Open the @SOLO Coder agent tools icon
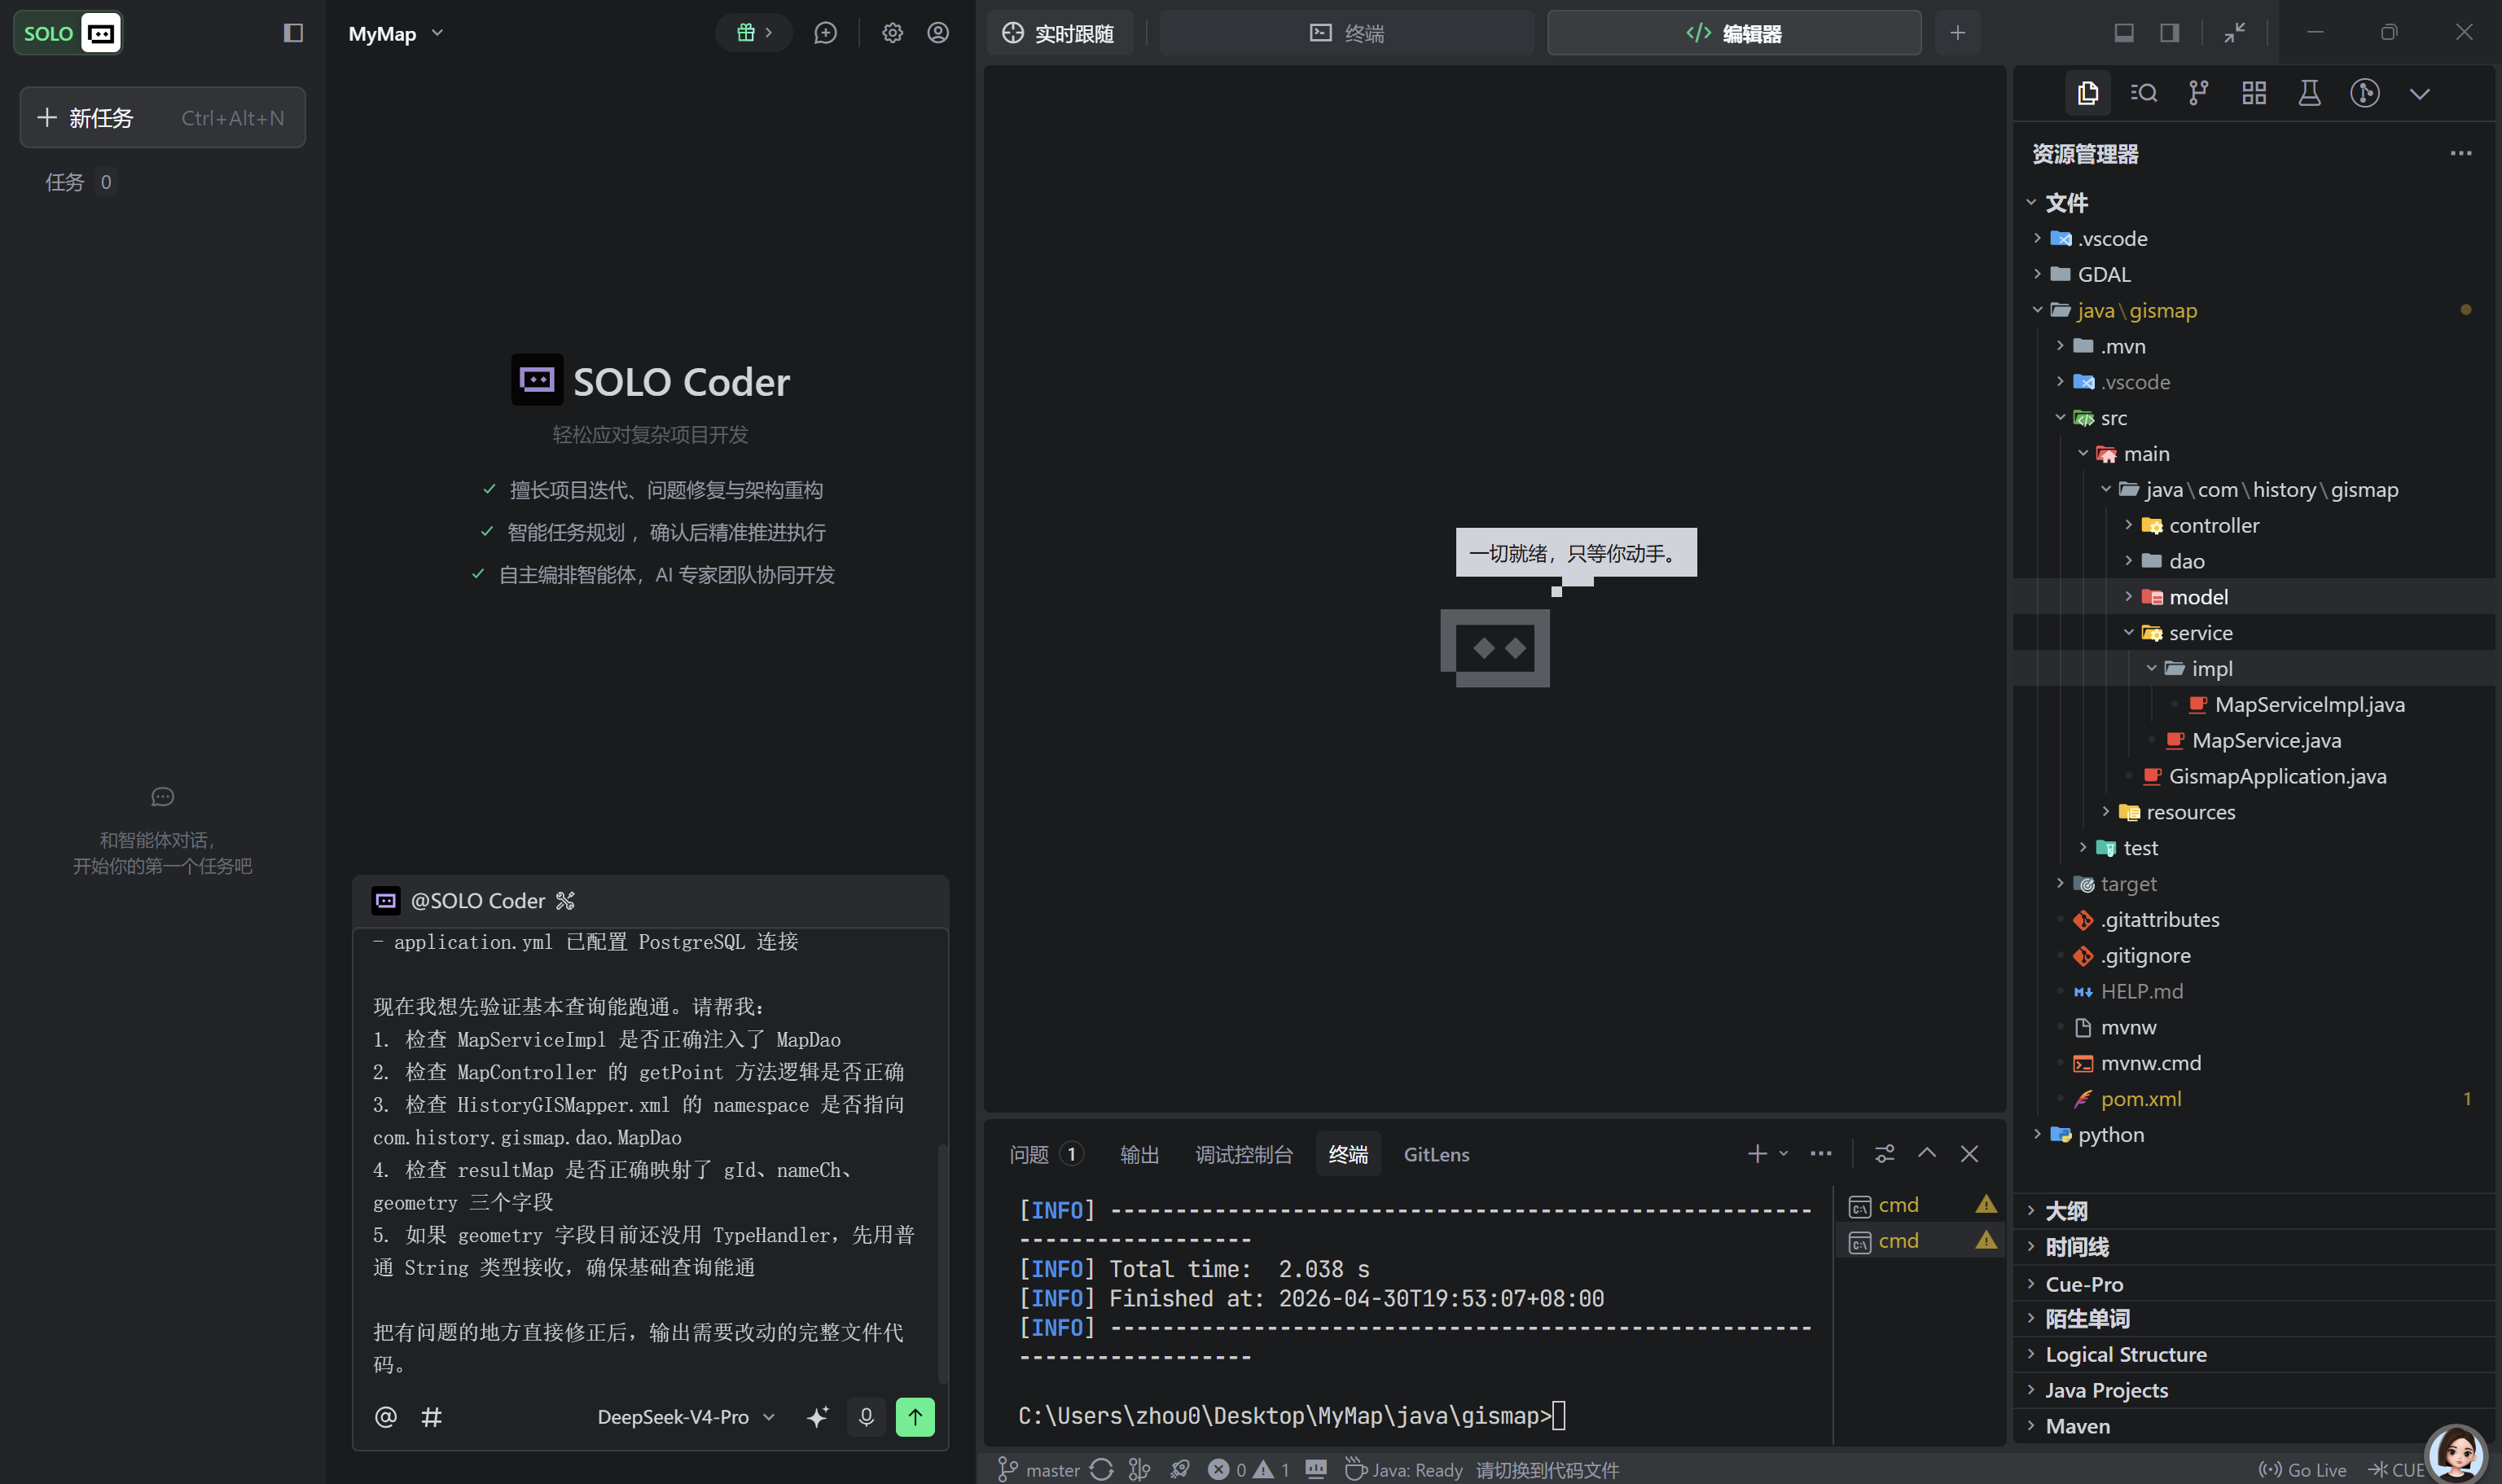This screenshot has width=2502, height=1484. coord(565,901)
